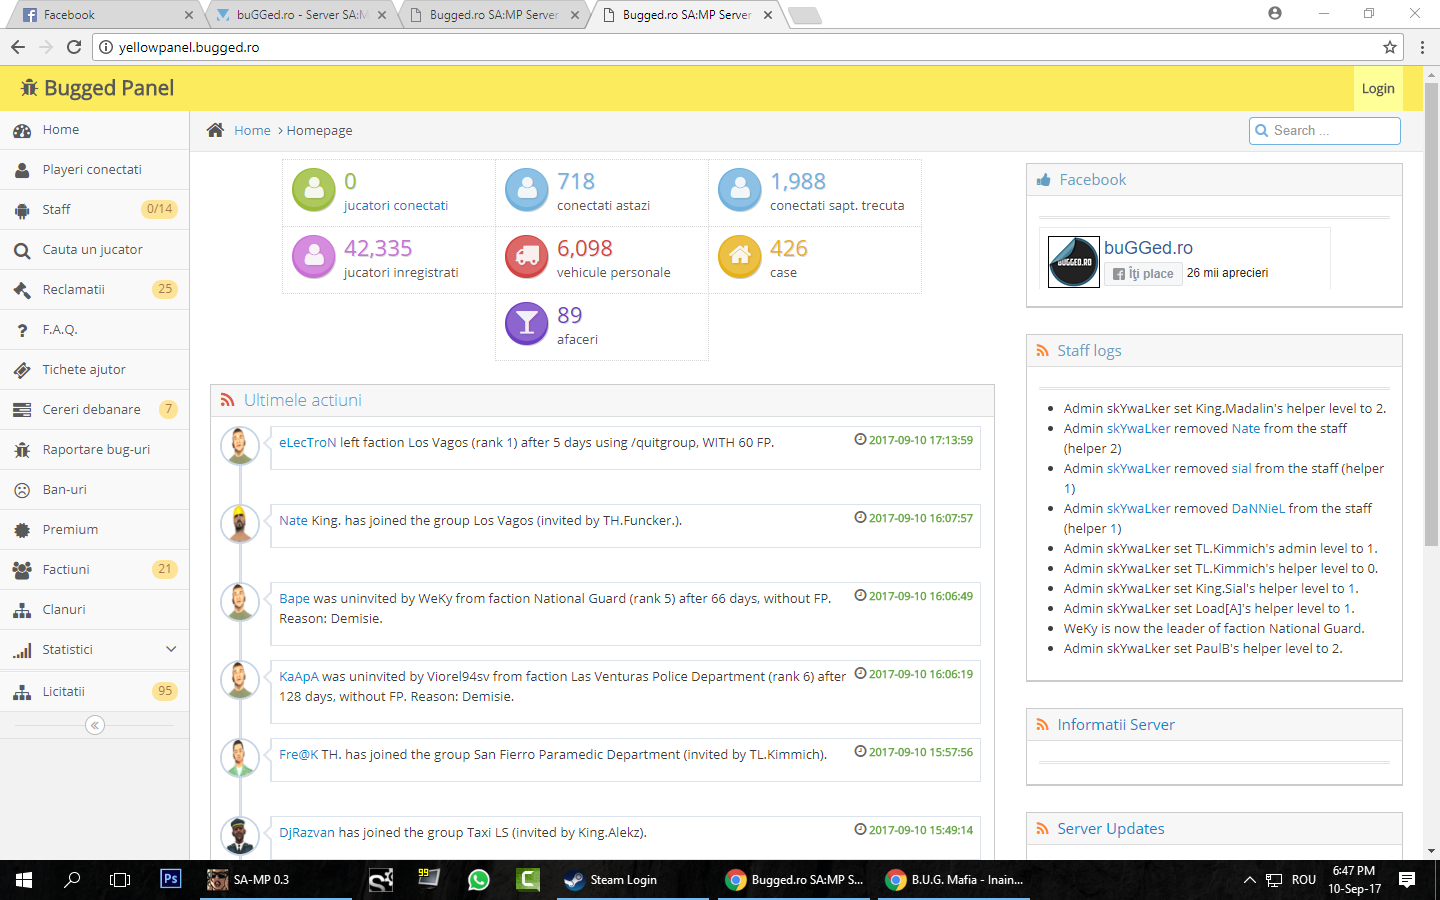This screenshot has width=1440, height=900.
Task: Open the Windows Start menu
Action: click(x=24, y=880)
